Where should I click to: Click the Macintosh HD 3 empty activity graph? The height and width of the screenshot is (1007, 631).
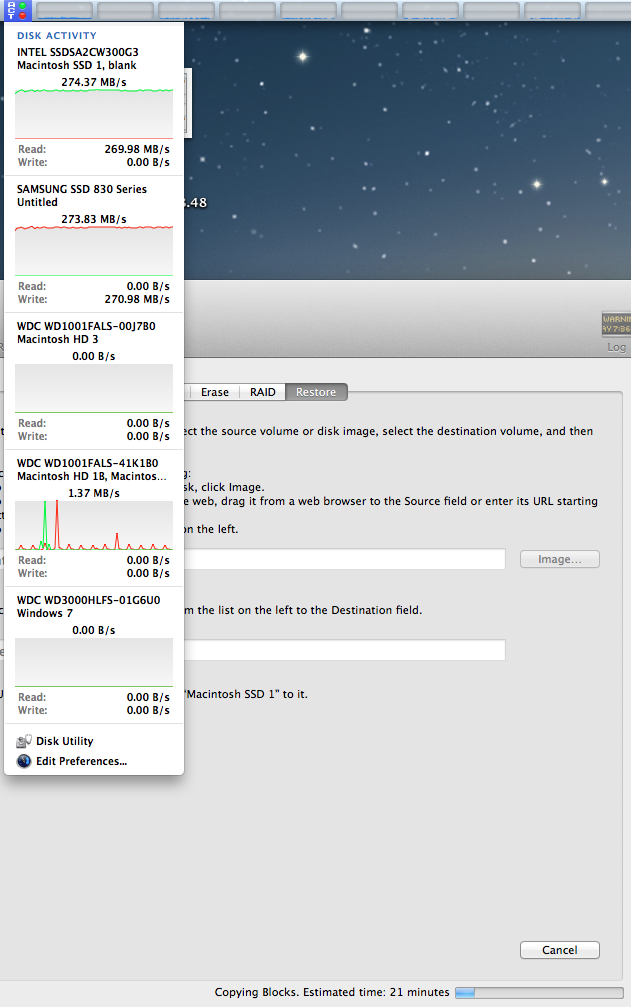(x=94, y=388)
